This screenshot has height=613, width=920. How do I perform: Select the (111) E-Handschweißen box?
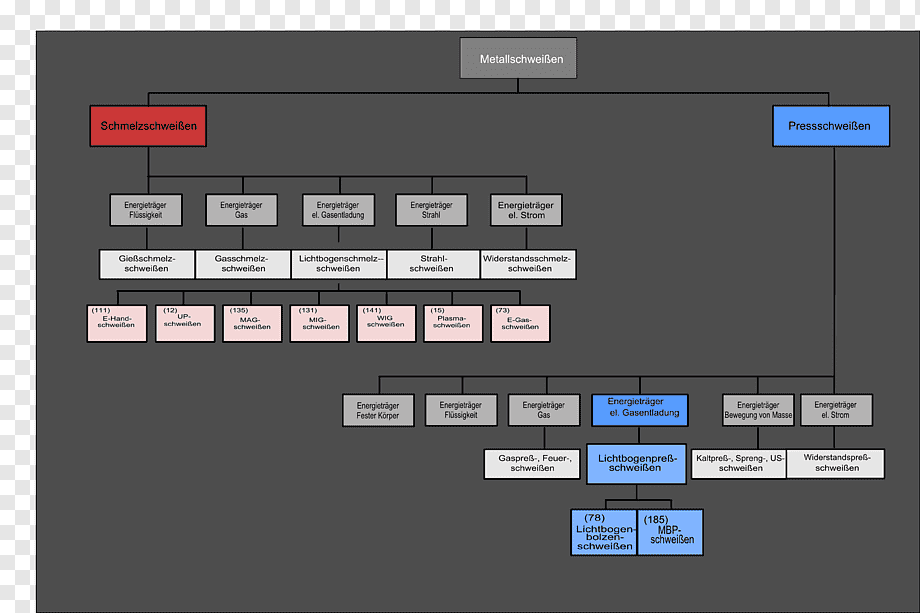tap(117, 323)
